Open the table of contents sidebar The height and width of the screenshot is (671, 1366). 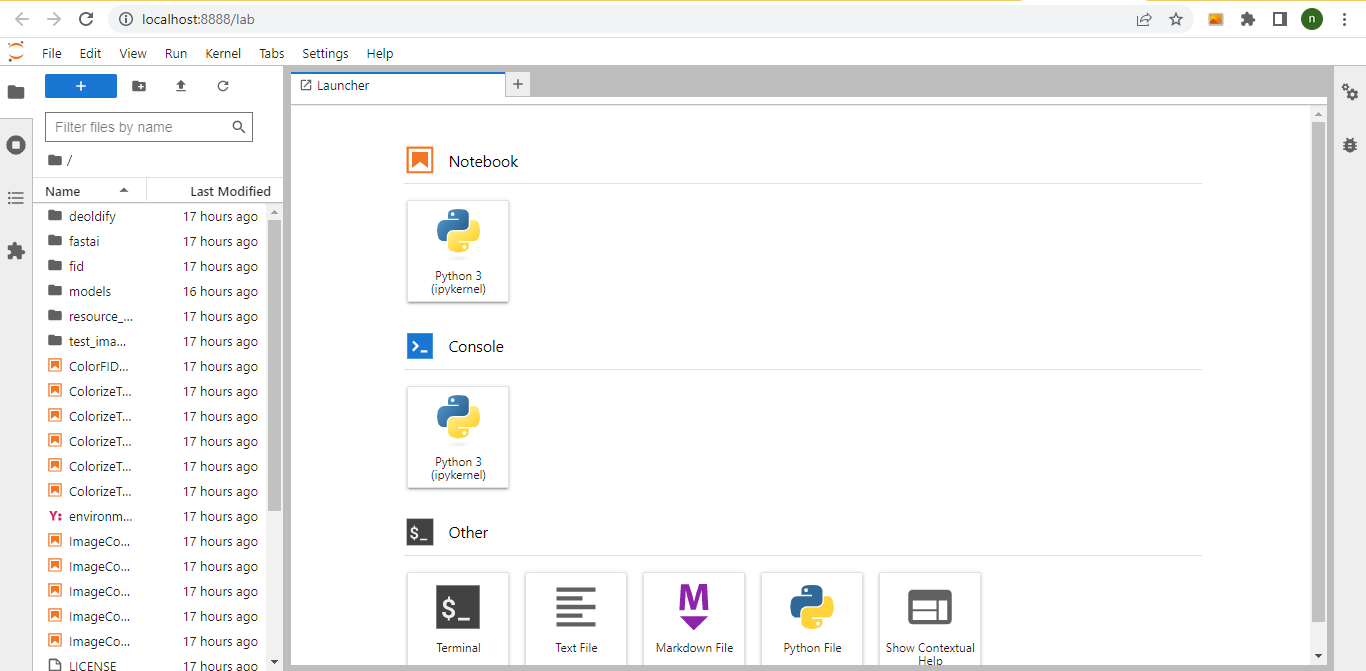point(16,197)
